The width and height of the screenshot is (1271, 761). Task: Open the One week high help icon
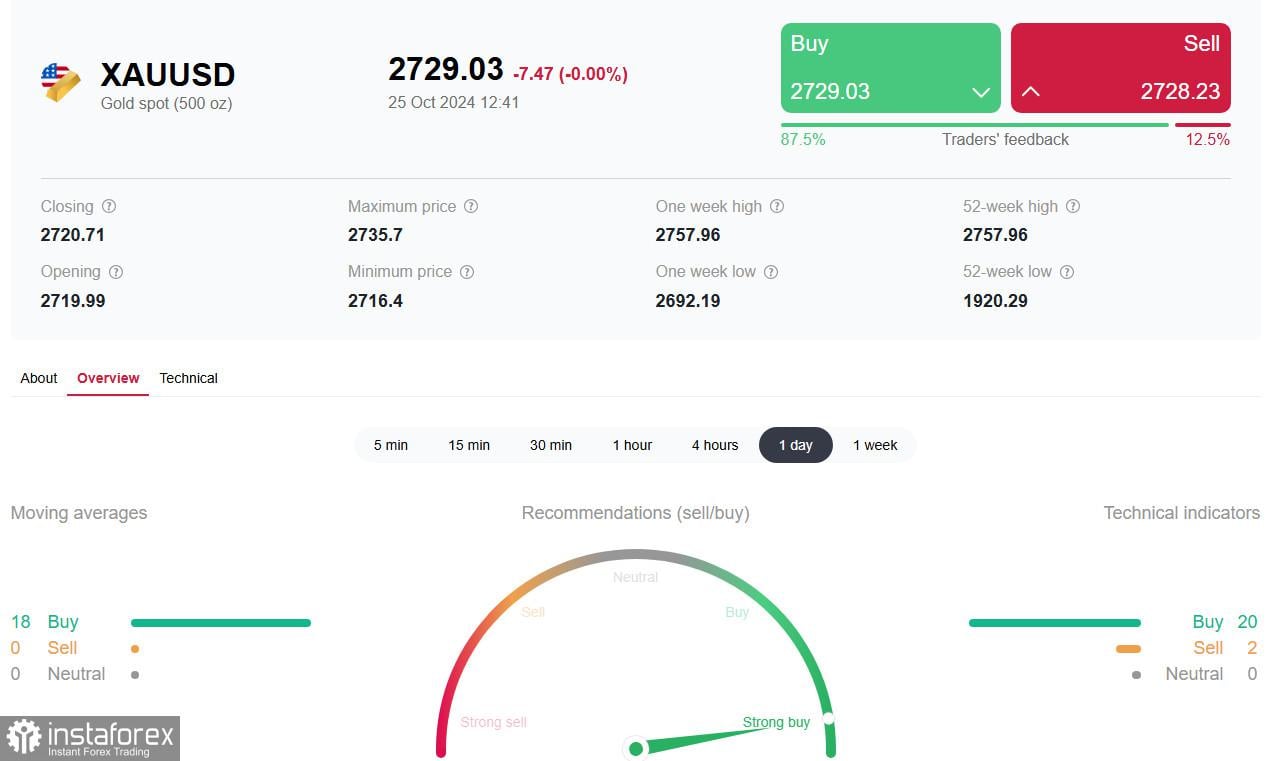777,206
